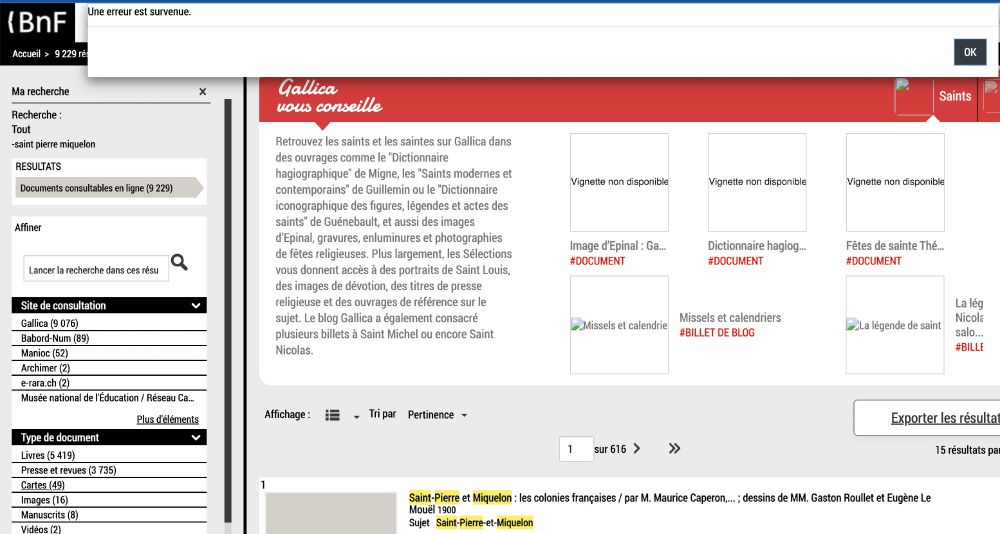Click the #BILLET DE BLOG tag

717,332
